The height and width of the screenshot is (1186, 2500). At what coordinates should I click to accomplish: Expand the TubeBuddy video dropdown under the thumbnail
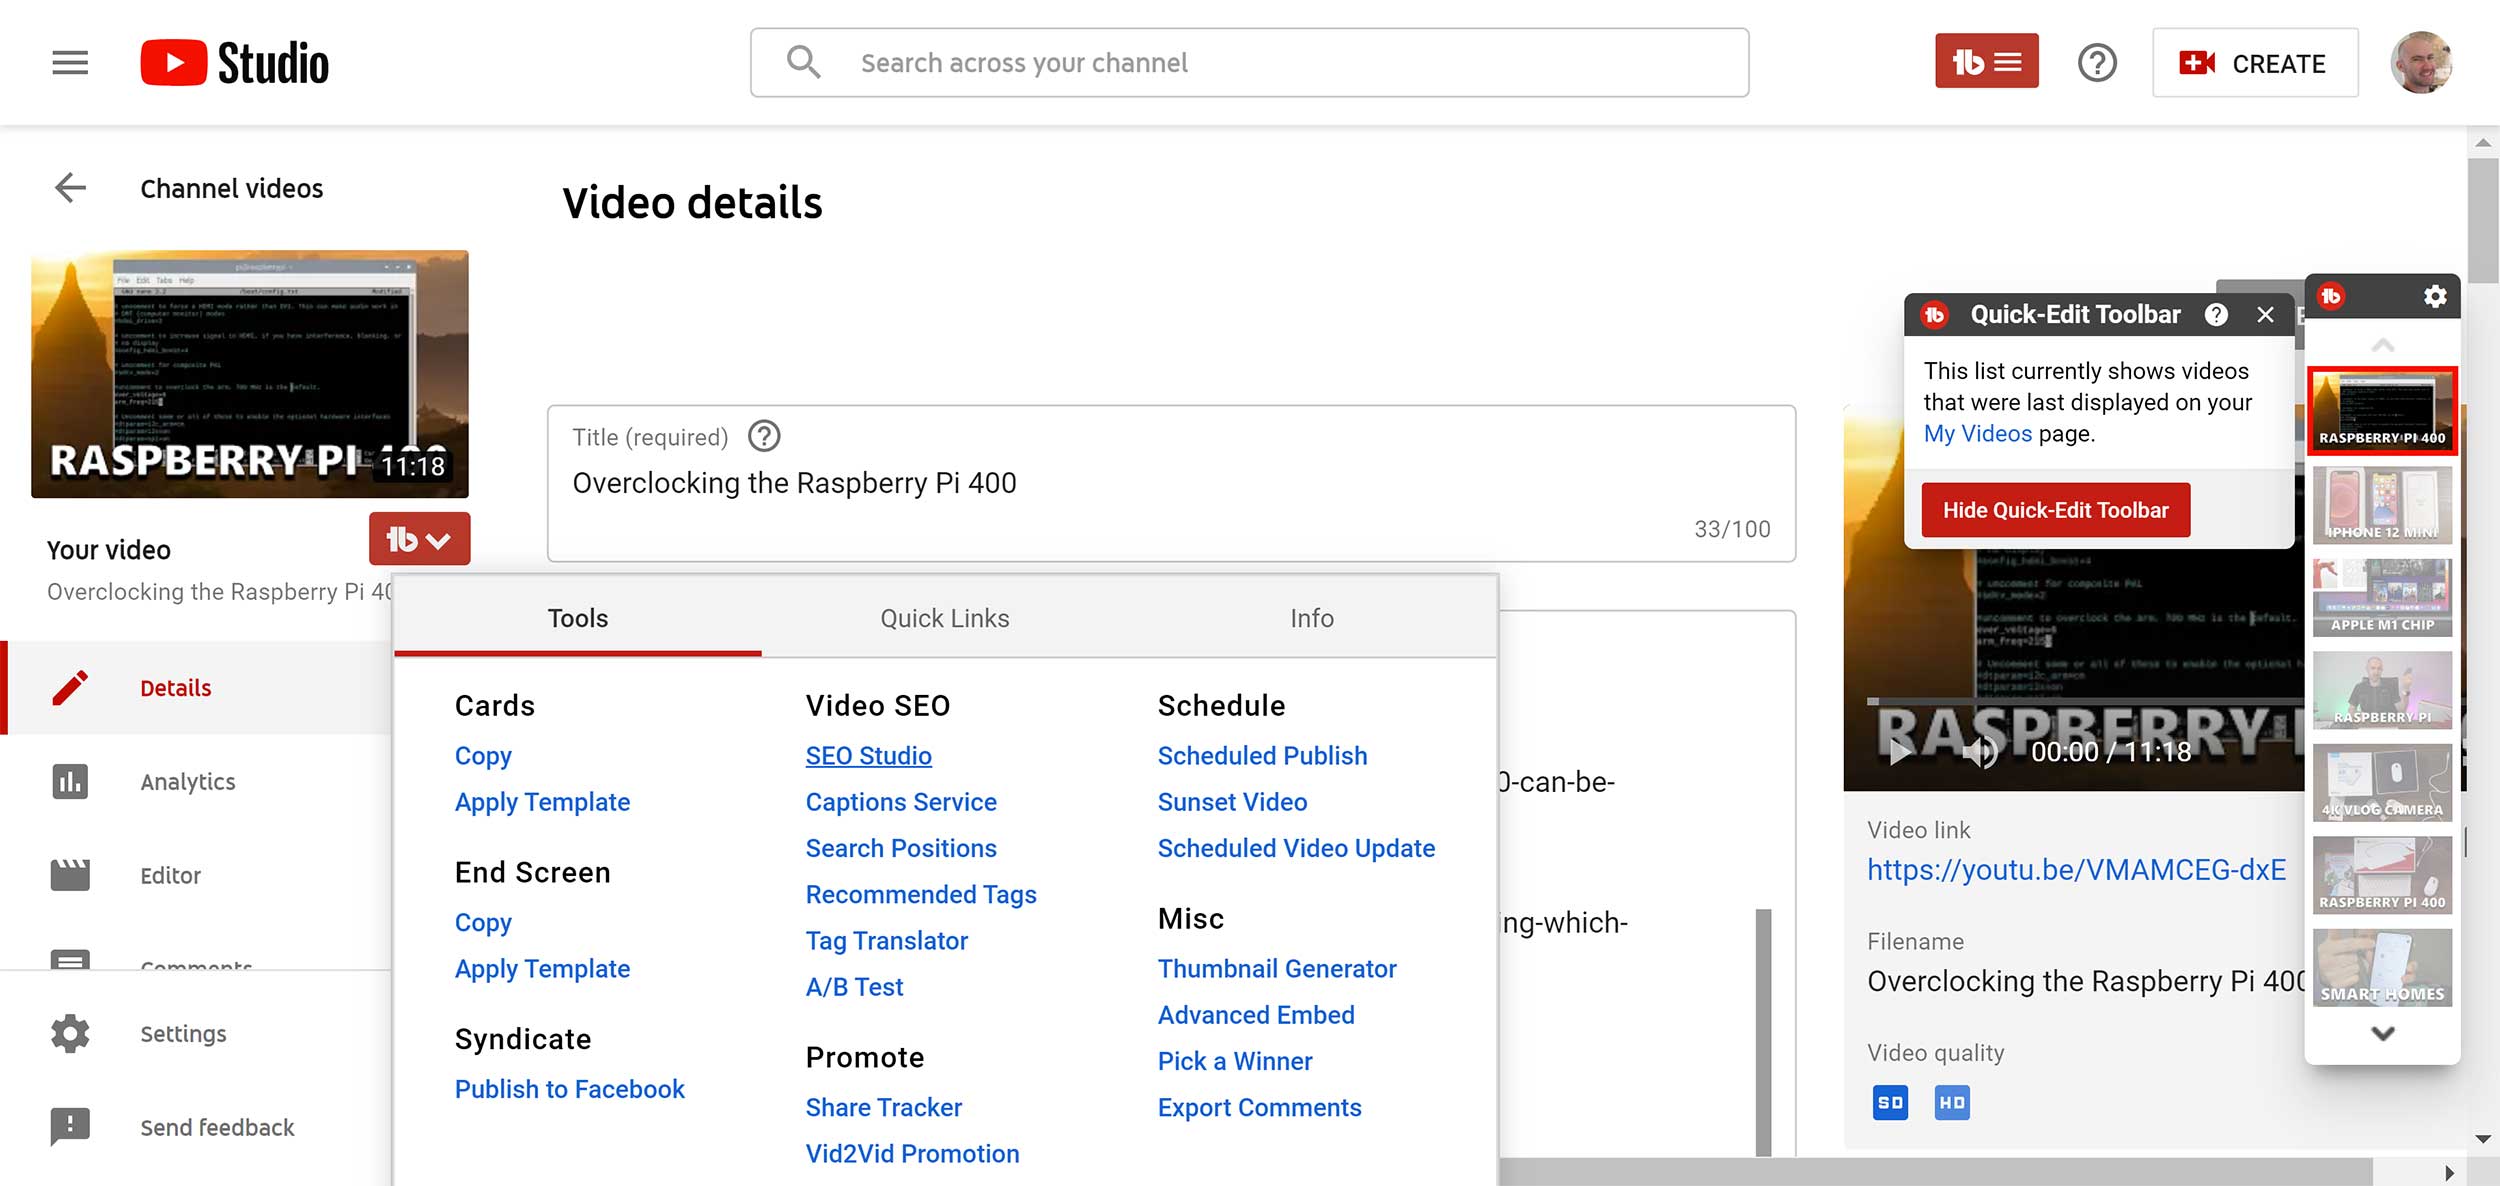click(419, 539)
